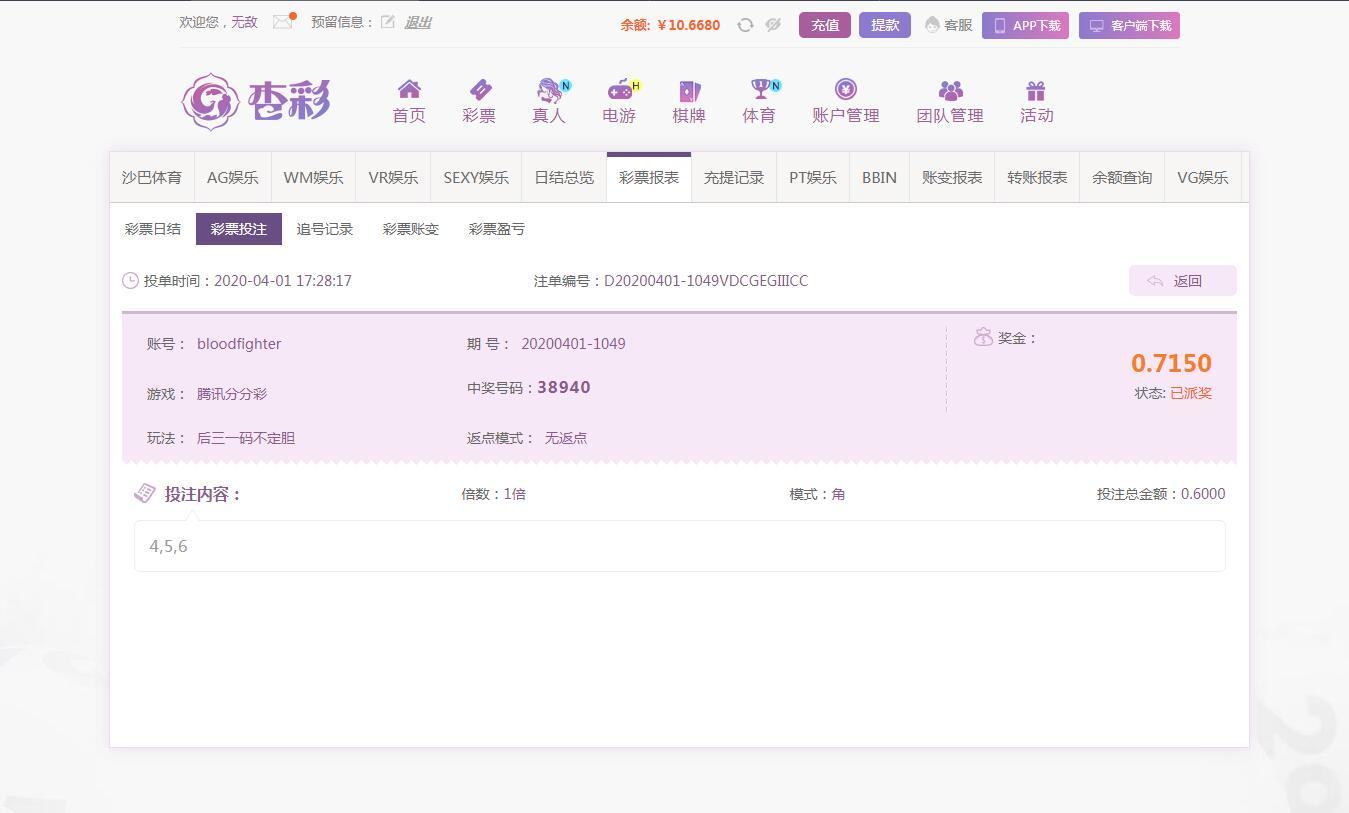Toggle balance visibility eye icon

(773, 25)
